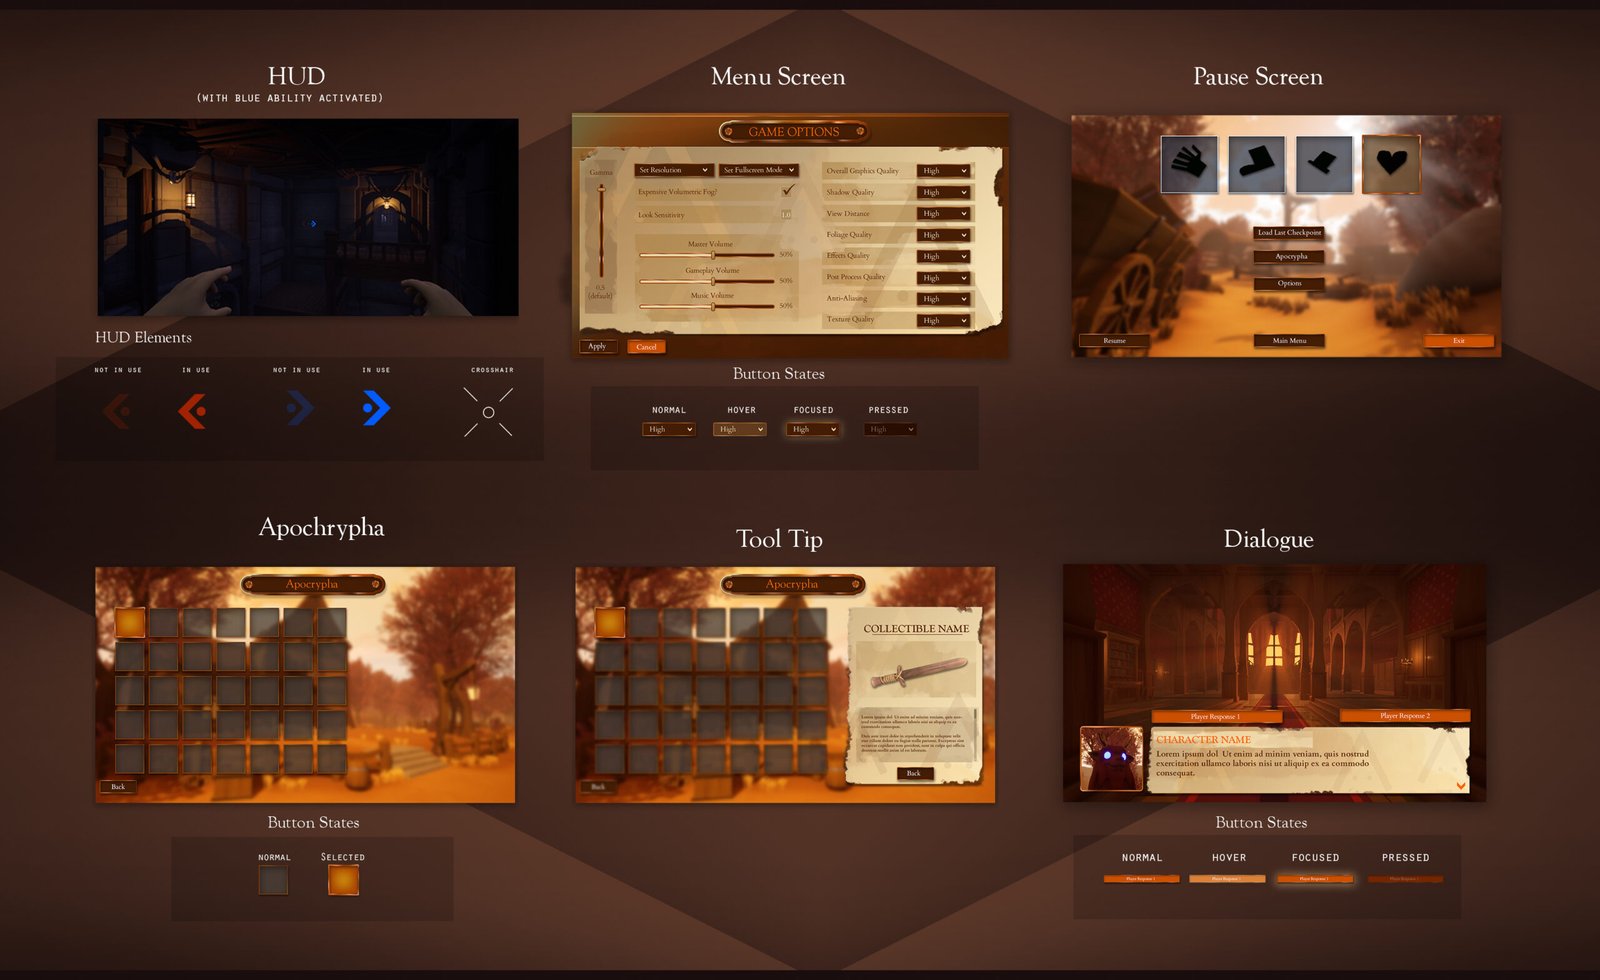The width and height of the screenshot is (1600, 980).
Task: Click the Apply button in Game Options
Action: tap(597, 346)
